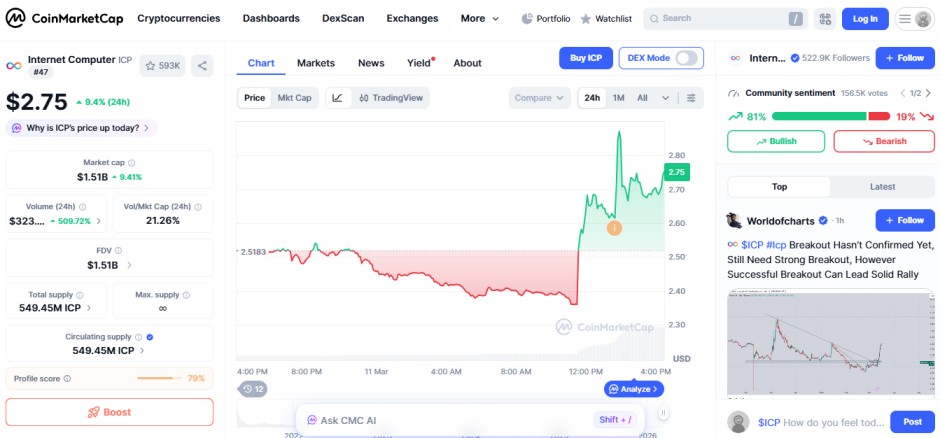The height and width of the screenshot is (438, 940).
Task: Select the line chart style icon
Action: (x=338, y=98)
